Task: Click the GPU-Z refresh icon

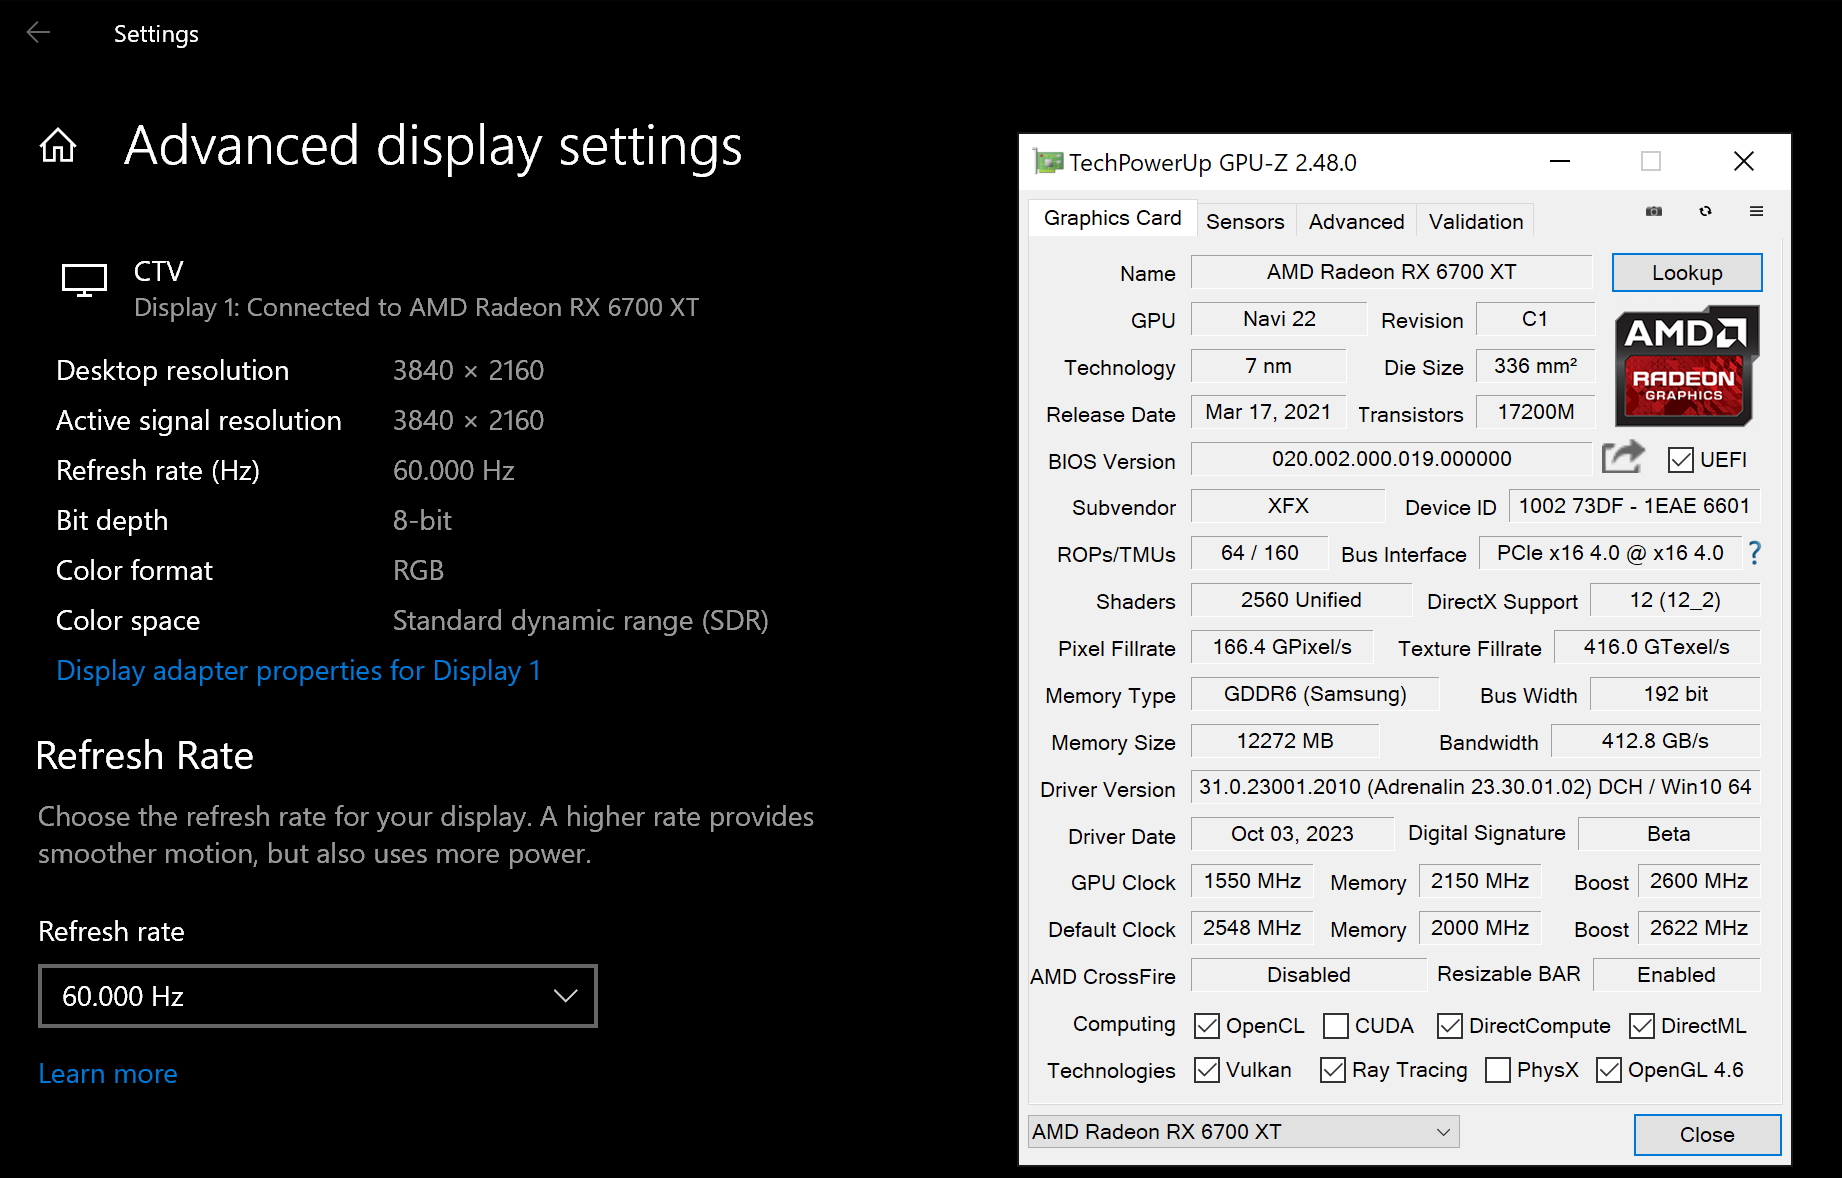Action: 1705,211
